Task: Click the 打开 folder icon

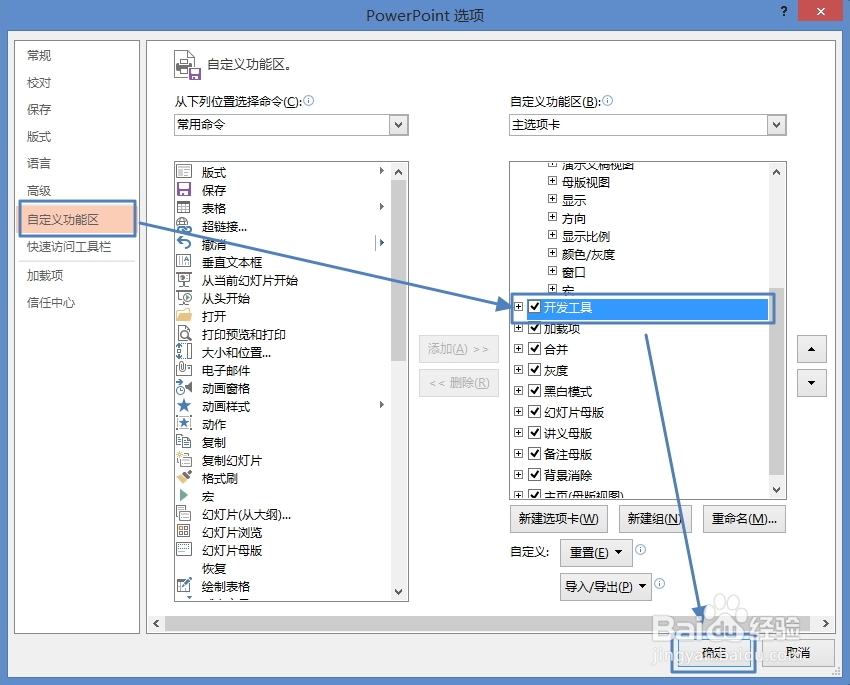Action: click(x=184, y=315)
